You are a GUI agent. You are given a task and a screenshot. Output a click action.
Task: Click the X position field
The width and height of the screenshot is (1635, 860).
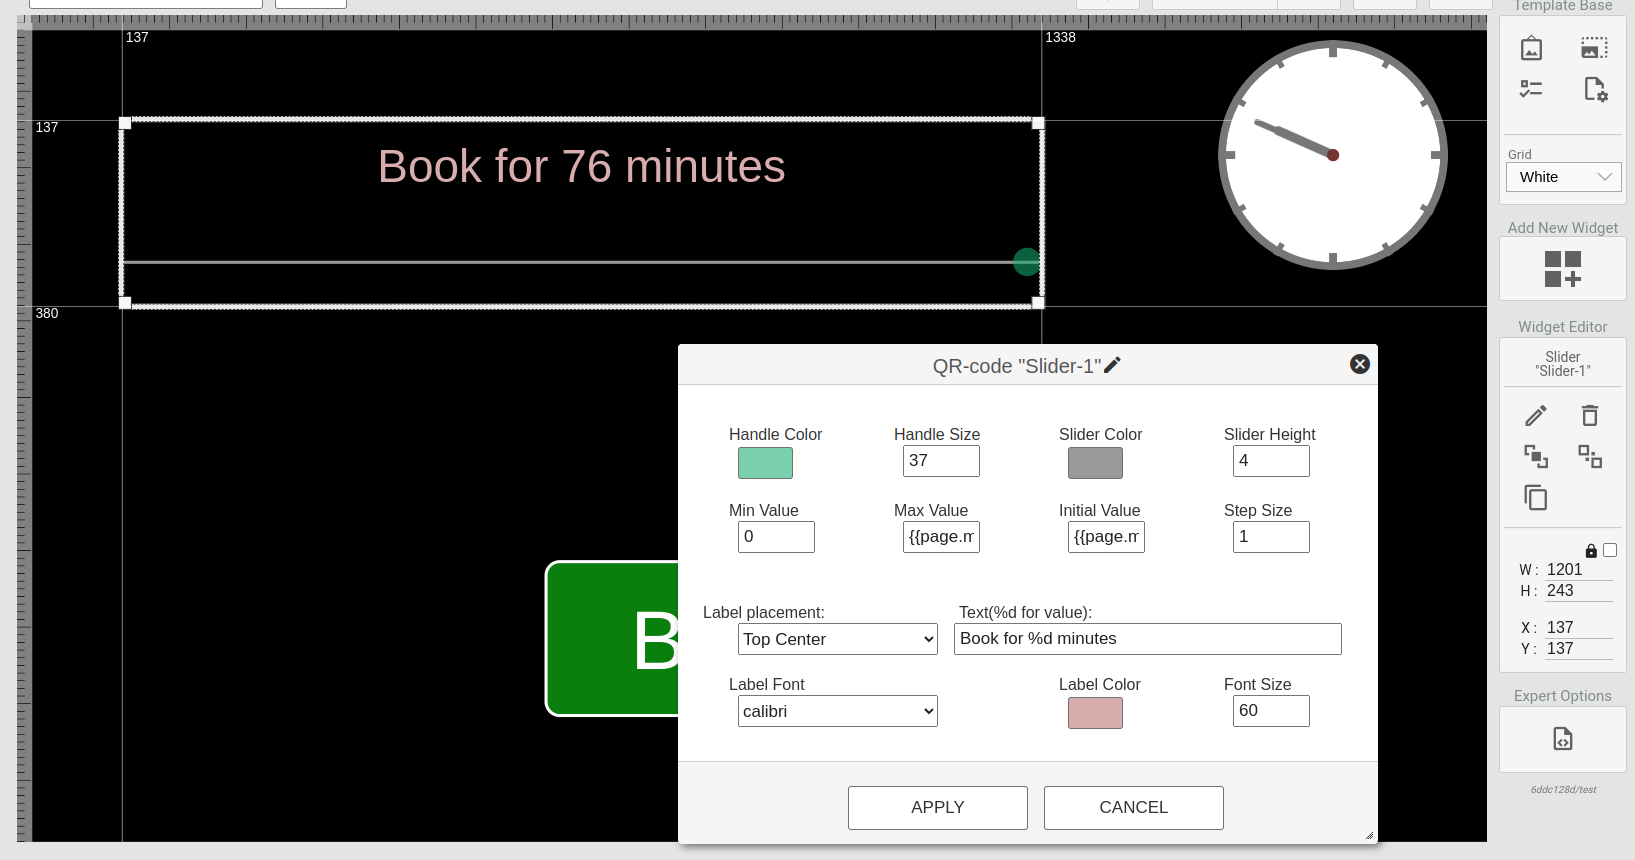pyautogui.click(x=1578, y=628)
